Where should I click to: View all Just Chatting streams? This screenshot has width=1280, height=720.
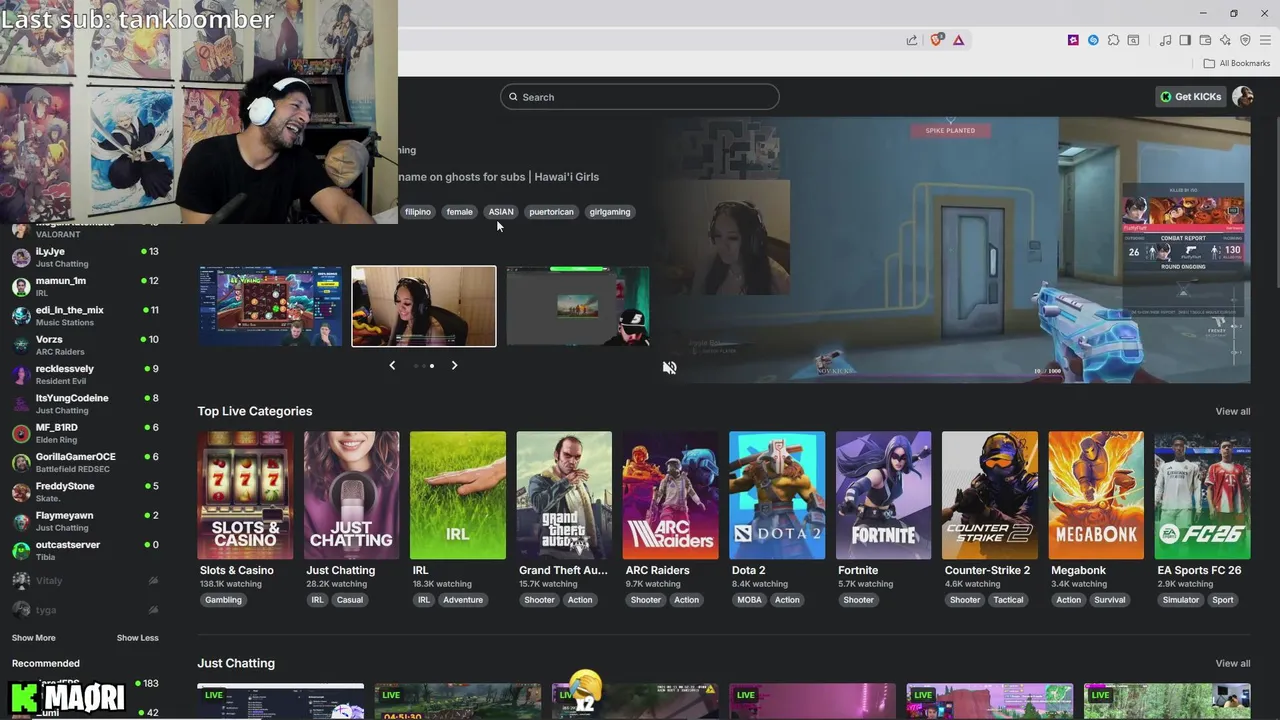coord(1232,663)
